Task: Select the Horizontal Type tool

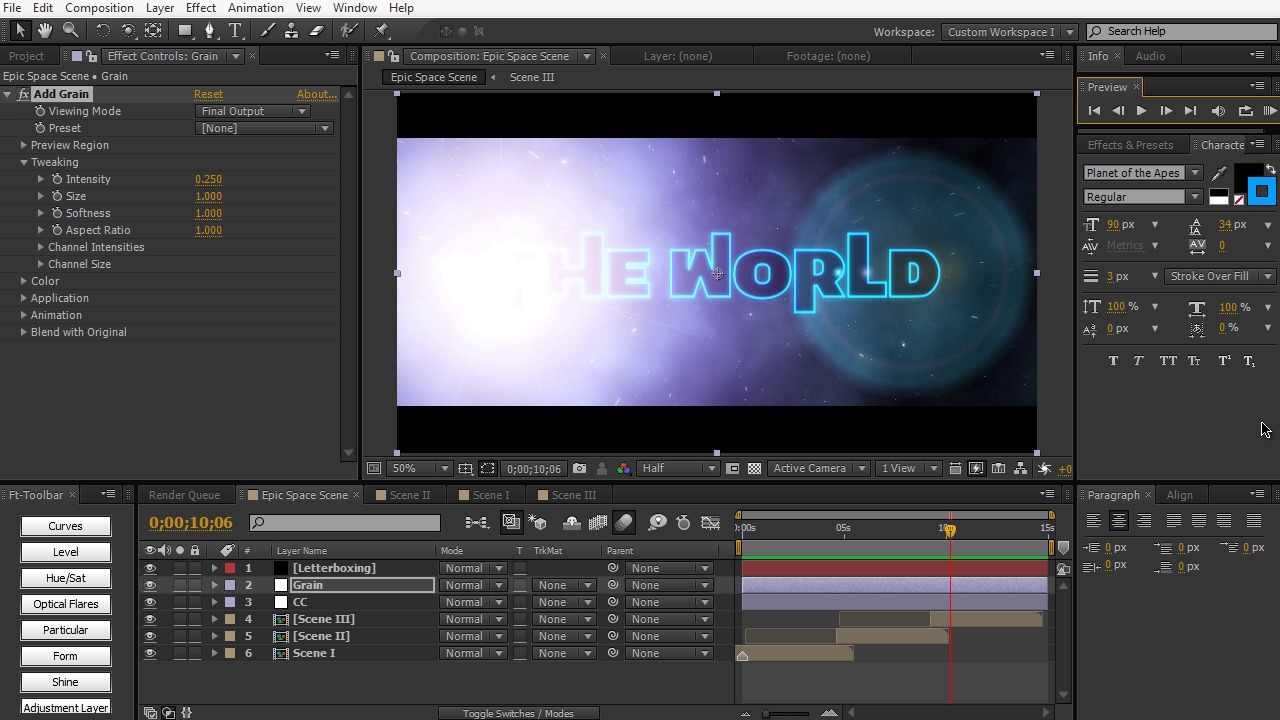Action: [x=235, y=31]
